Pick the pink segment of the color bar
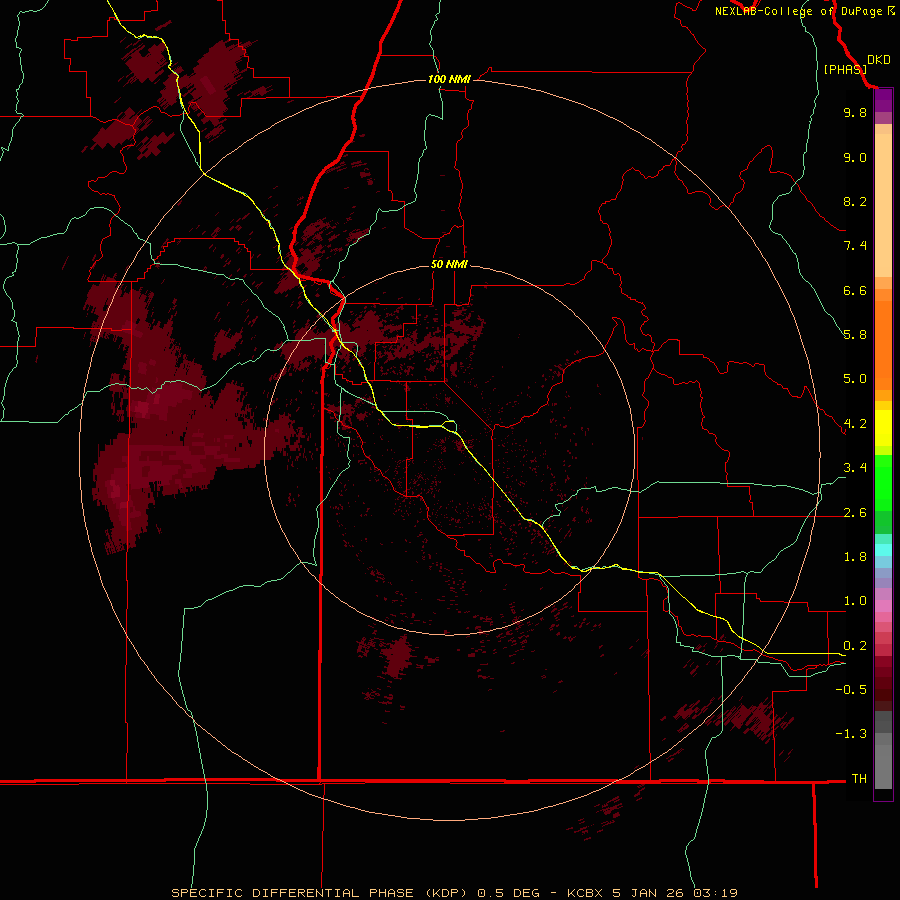Image resolution: width=900 pixels, height=900 pixels. pos(883,606)
